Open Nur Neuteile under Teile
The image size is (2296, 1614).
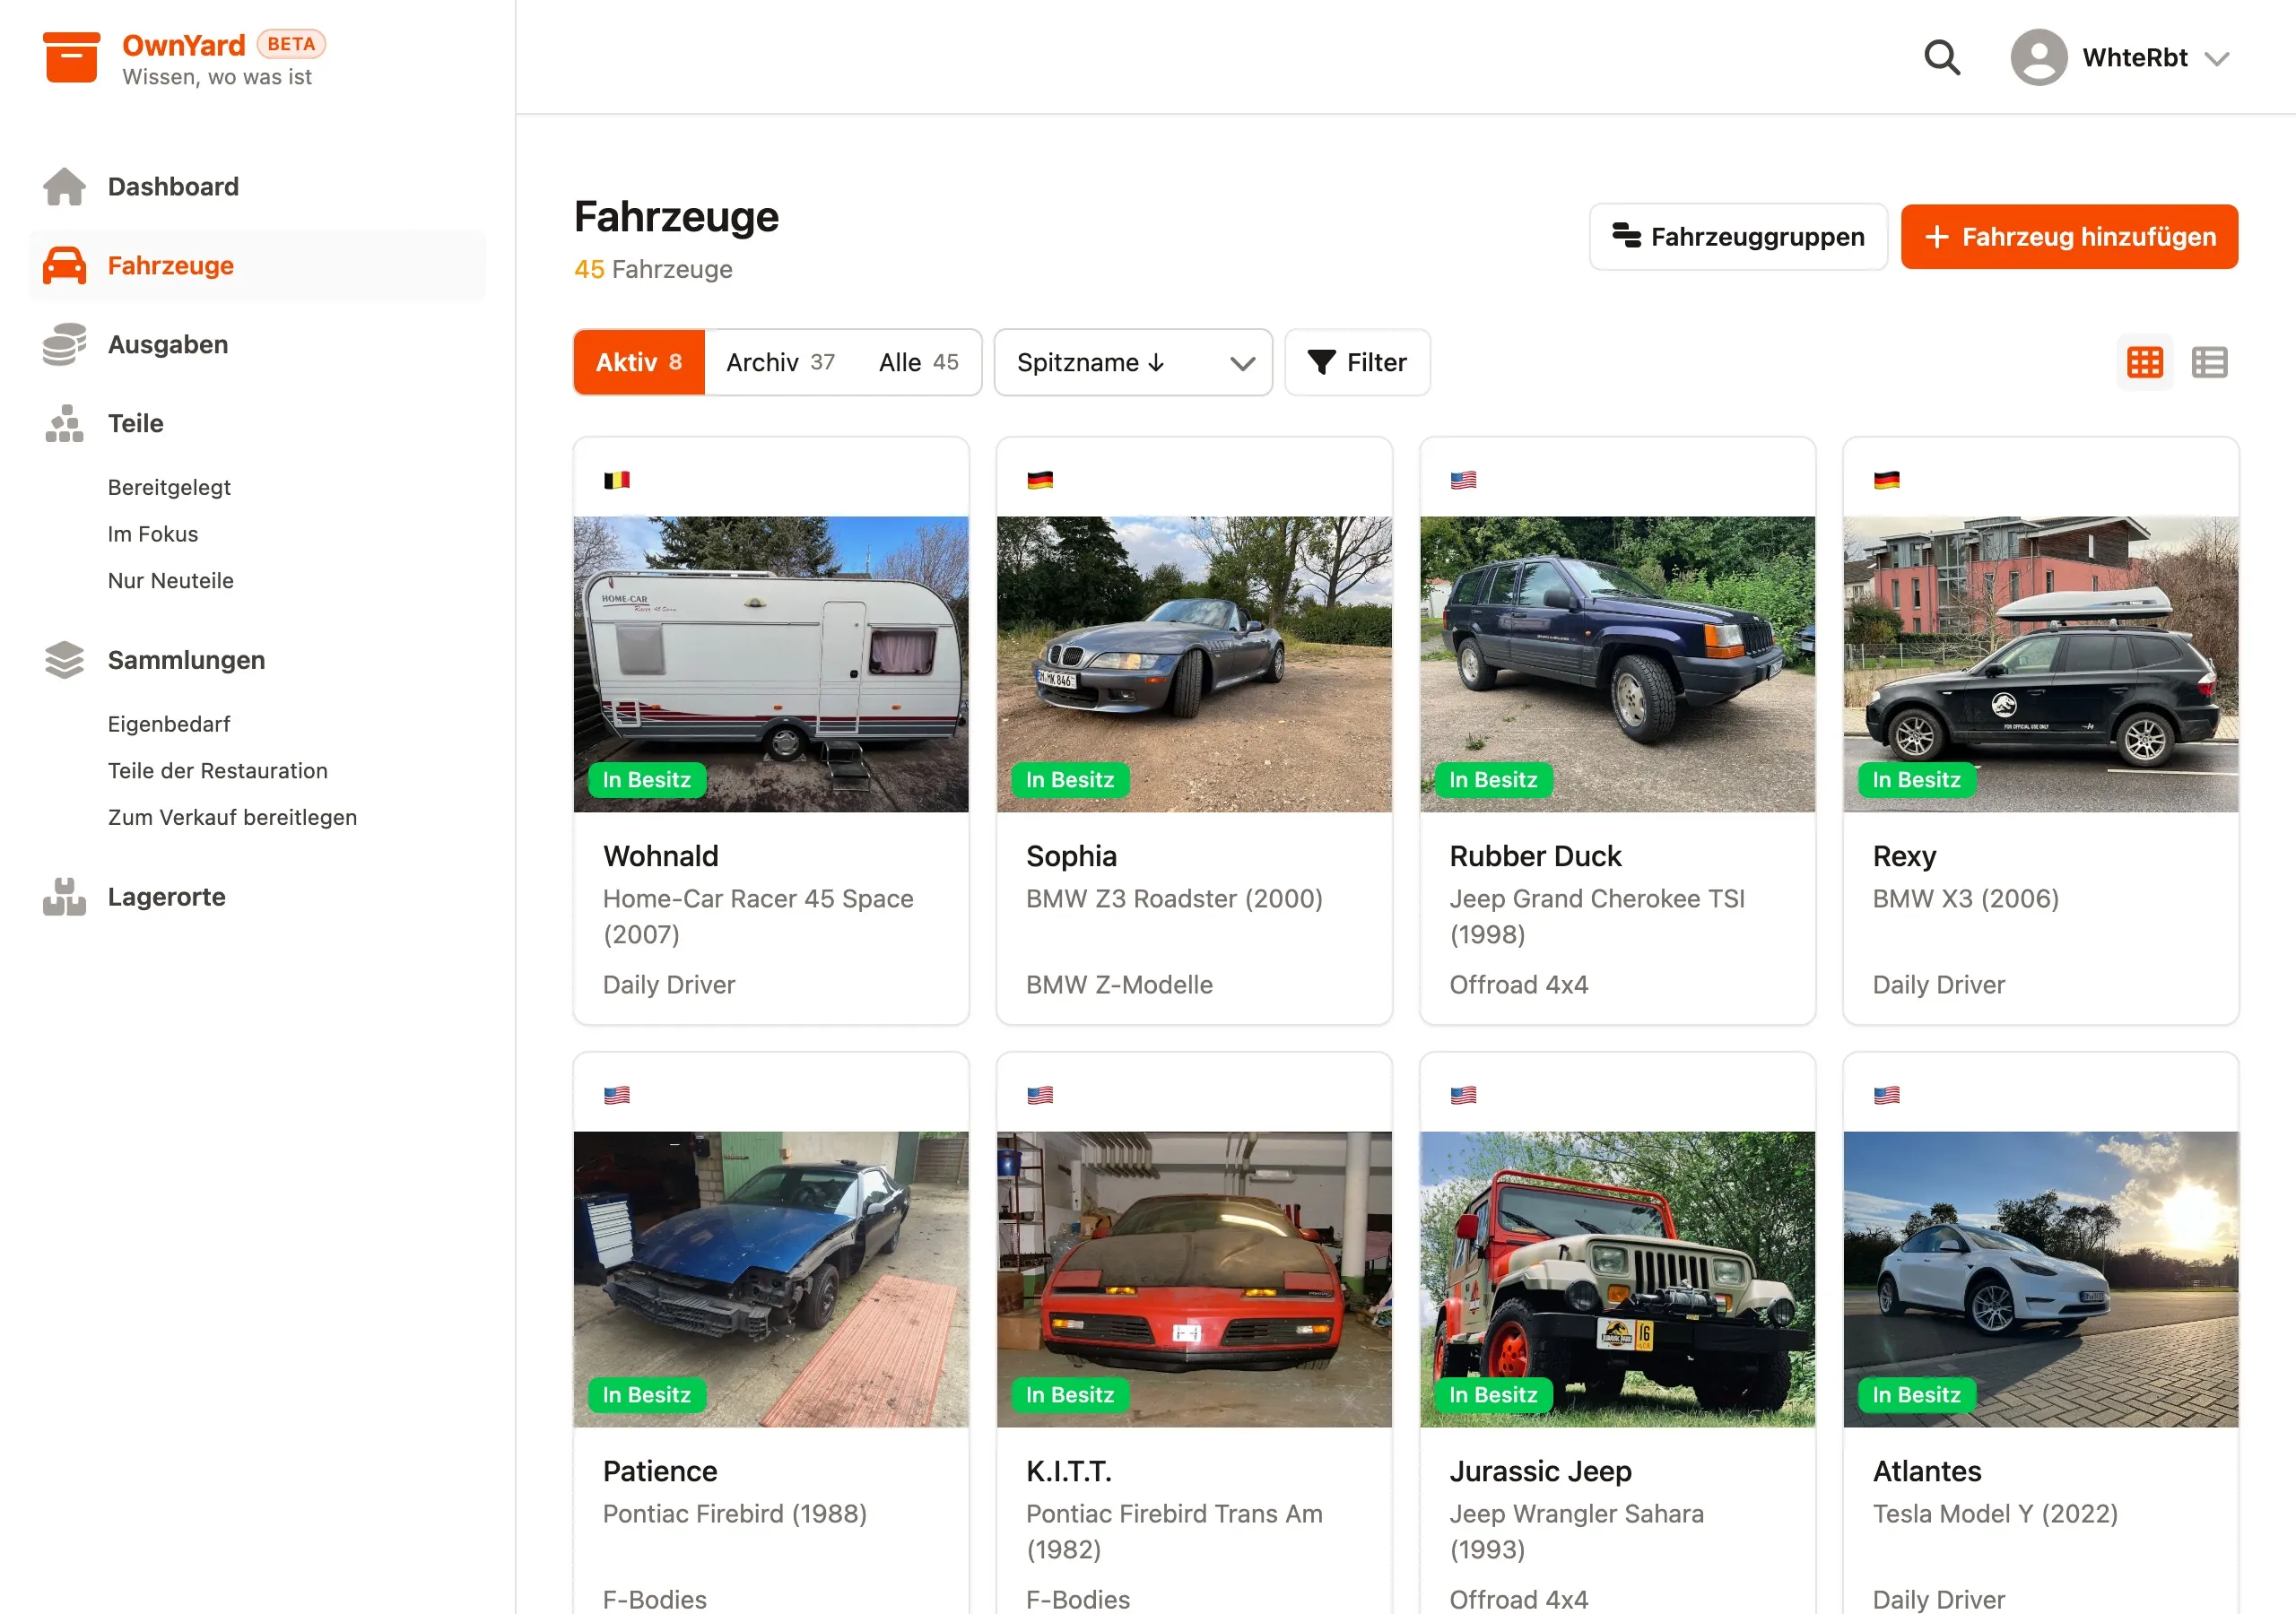point(171,581)
